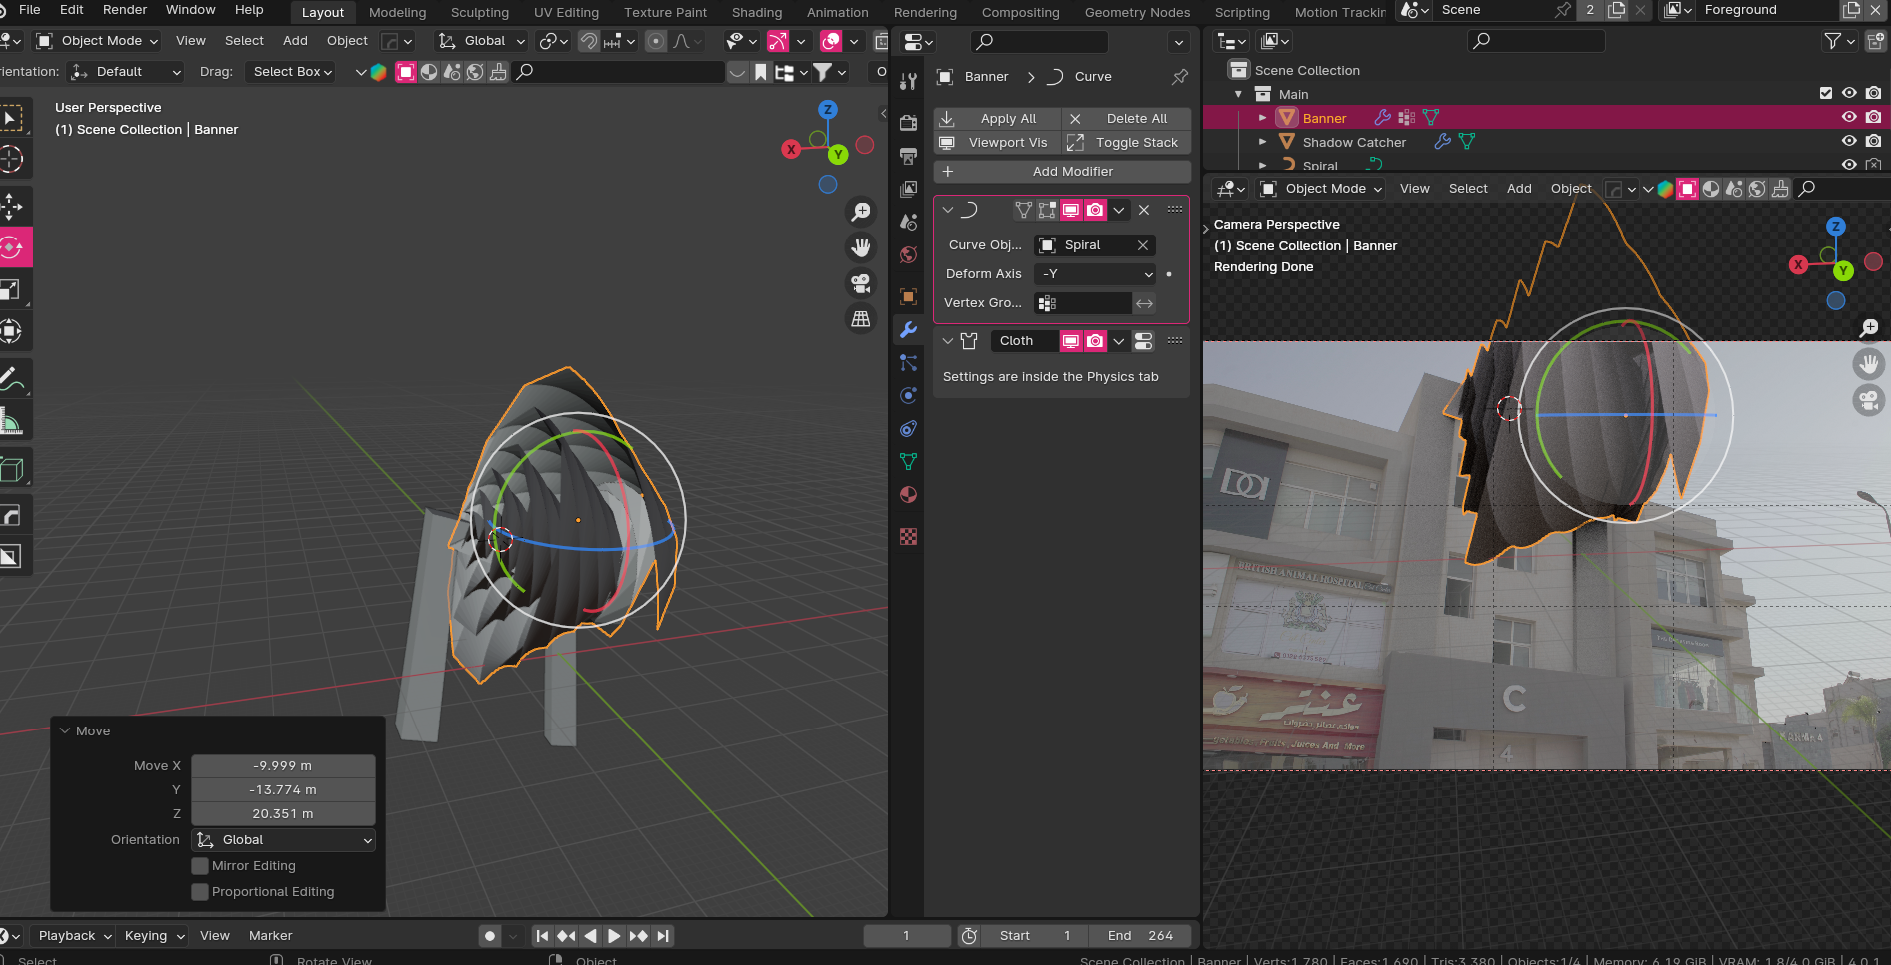Open the Texture properties tab
This screenshot has height=965, width=1891.
point(908,536)
